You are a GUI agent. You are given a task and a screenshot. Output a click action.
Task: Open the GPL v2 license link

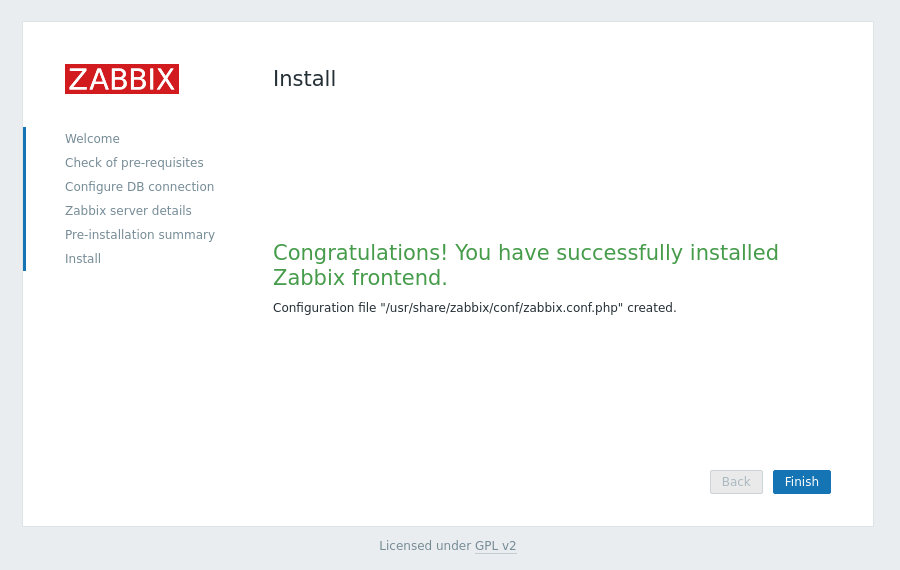pyautogui.click(x=495, y=545)
